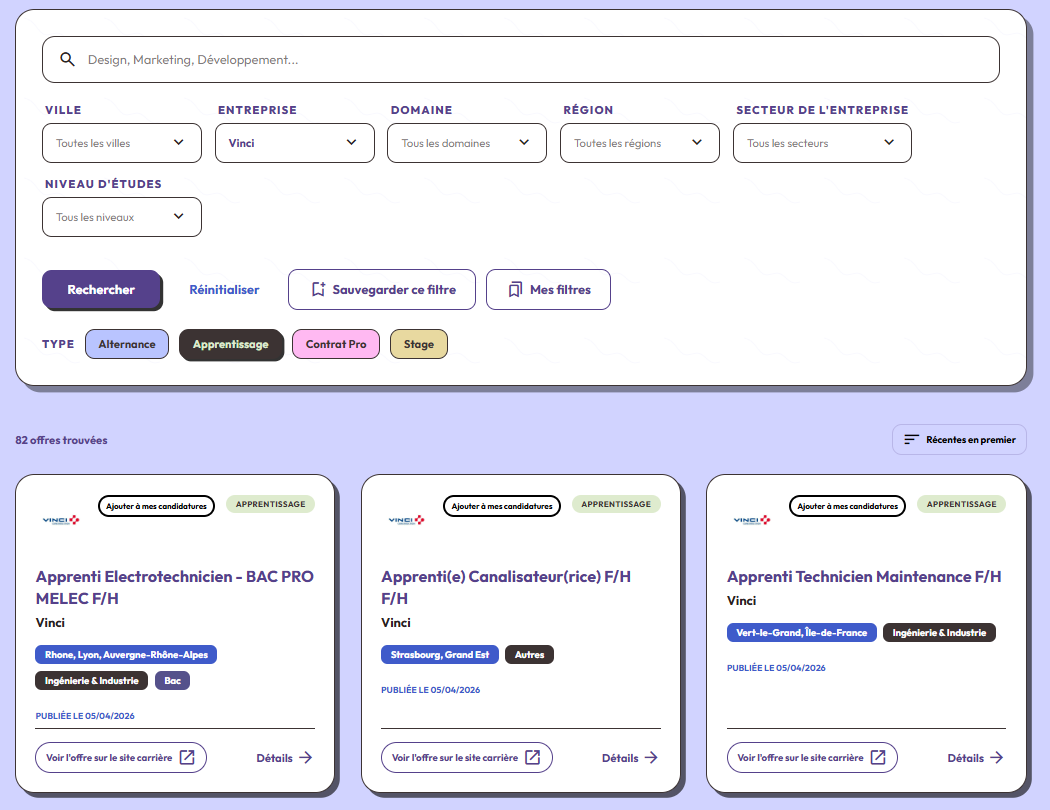The width and height of the screenshot is (1050, 810).
Task: Open the Récentes en premier sort menu
Action: pyautogui.click(x=959, y=439)
